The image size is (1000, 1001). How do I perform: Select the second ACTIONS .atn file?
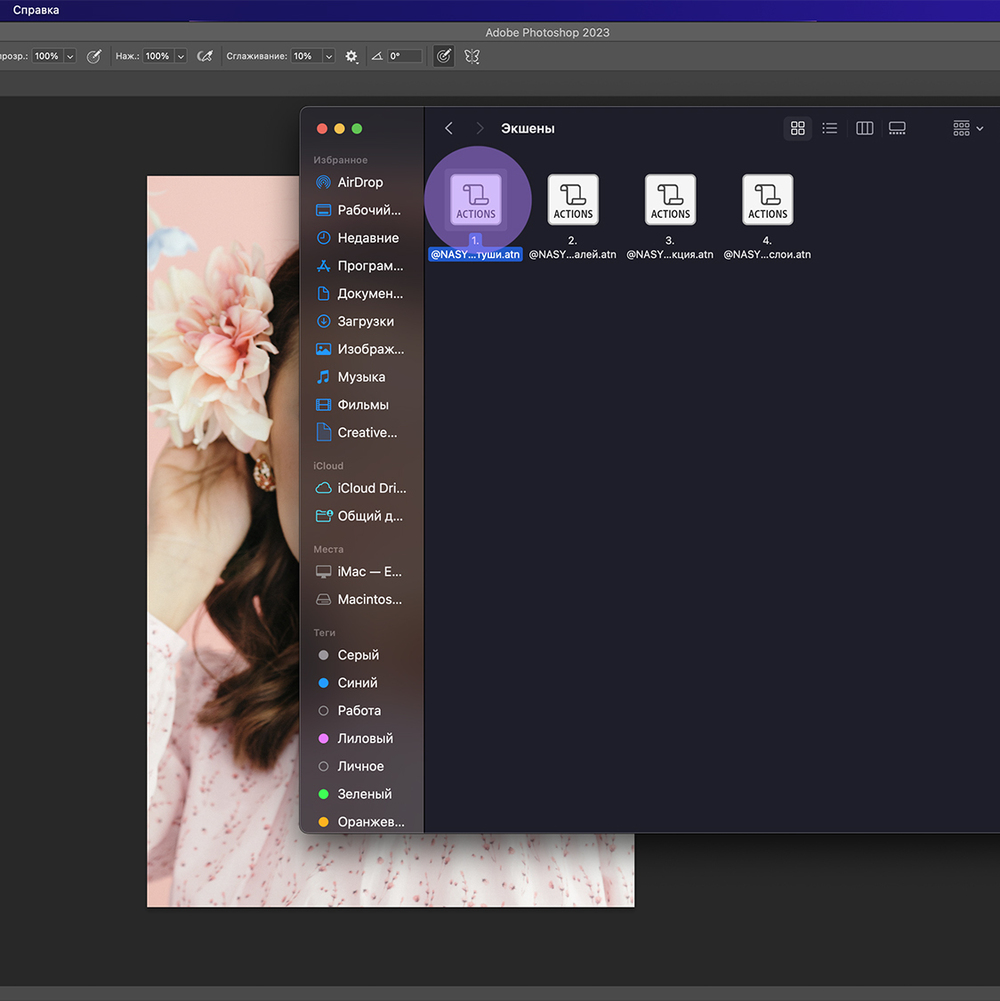(x=573, y=200)
